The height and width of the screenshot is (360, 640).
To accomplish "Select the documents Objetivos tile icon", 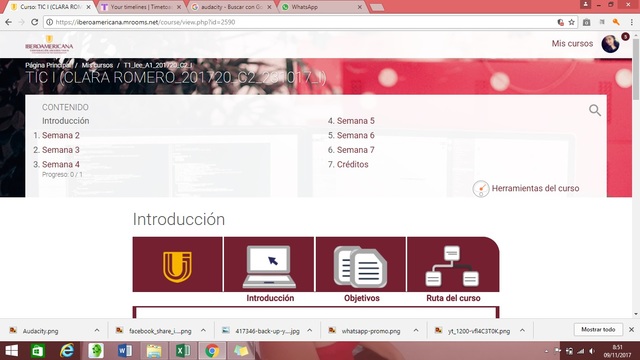I will click(x=360, y=267).
